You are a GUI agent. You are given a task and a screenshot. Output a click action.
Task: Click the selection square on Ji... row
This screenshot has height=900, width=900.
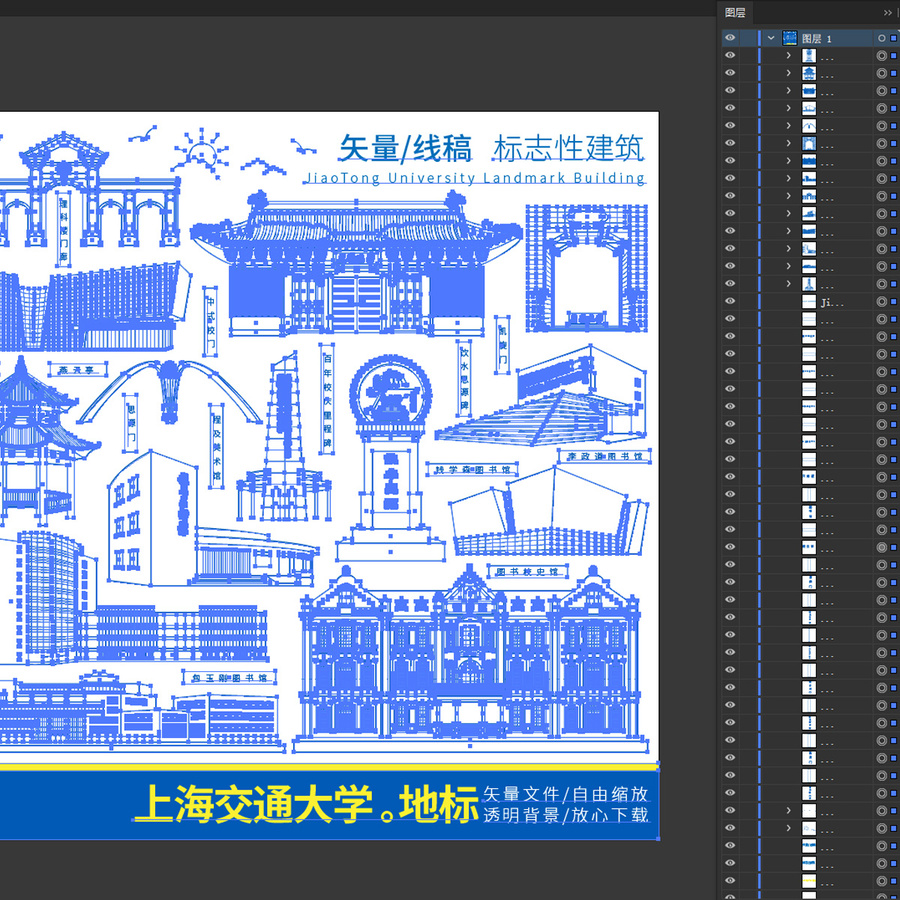point(893,302)
